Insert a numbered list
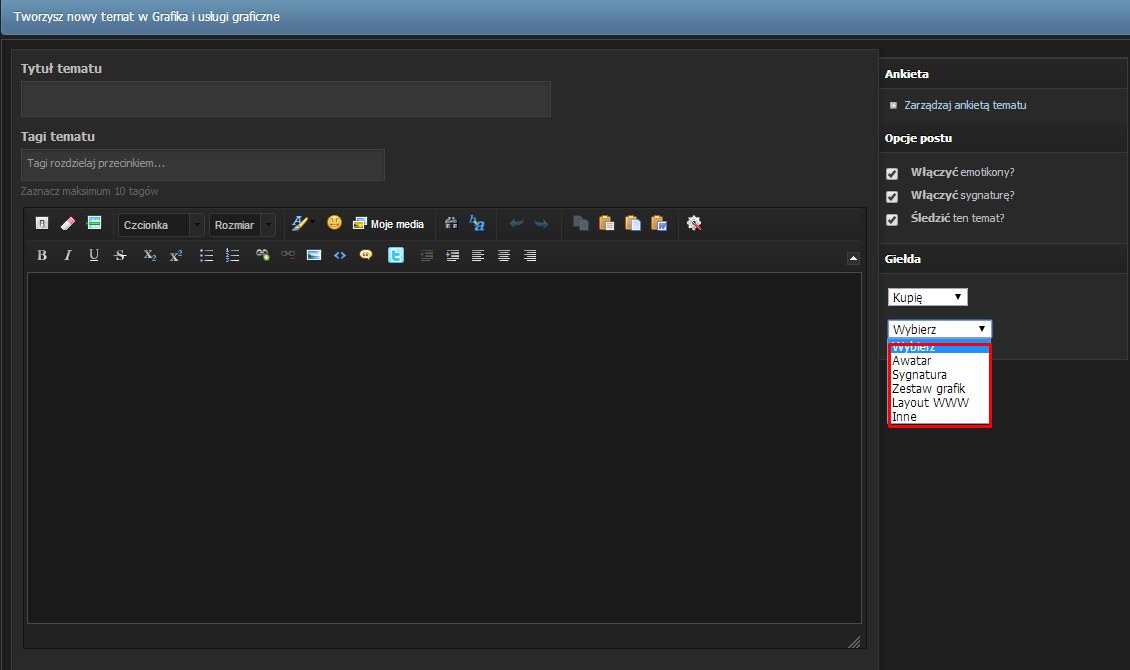The width and height of the screenshot is (1130, 670). coord(232,255)
